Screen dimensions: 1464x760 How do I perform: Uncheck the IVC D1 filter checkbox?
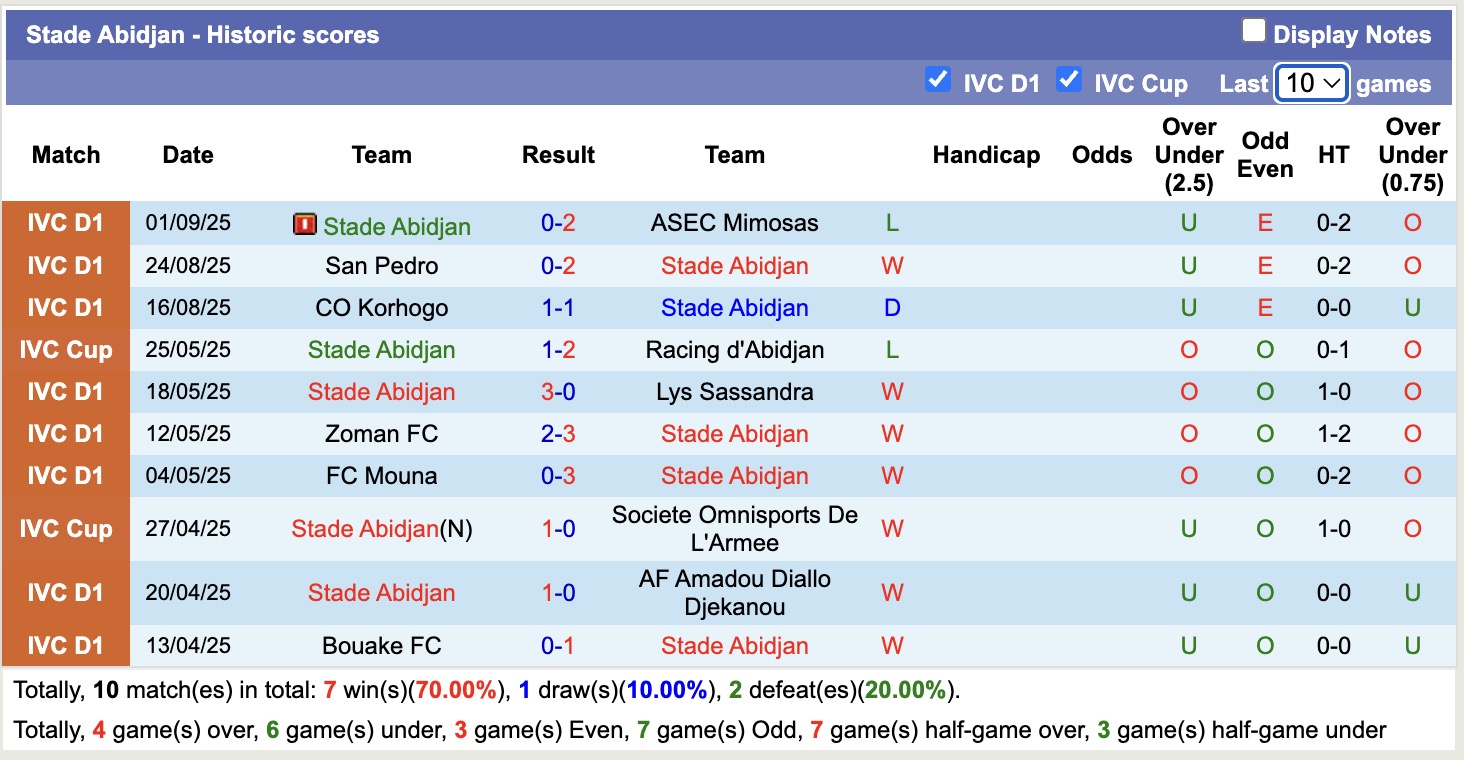click(x=937, y=80)
